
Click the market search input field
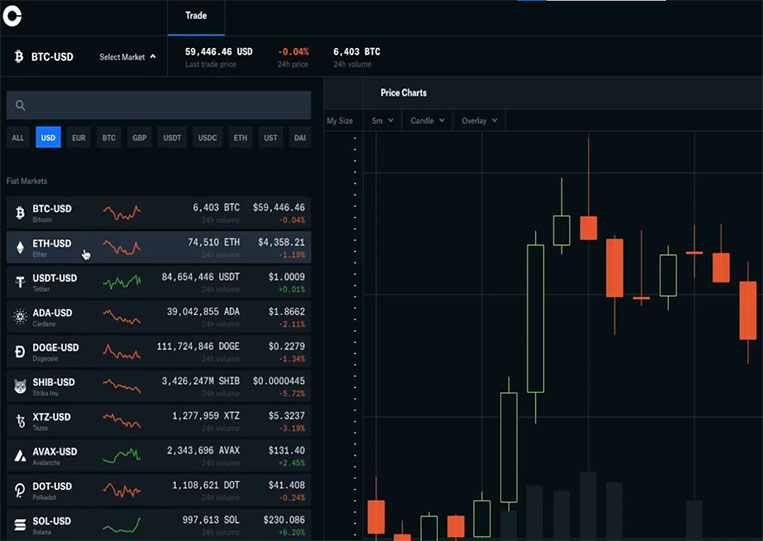tap(159, 105)
